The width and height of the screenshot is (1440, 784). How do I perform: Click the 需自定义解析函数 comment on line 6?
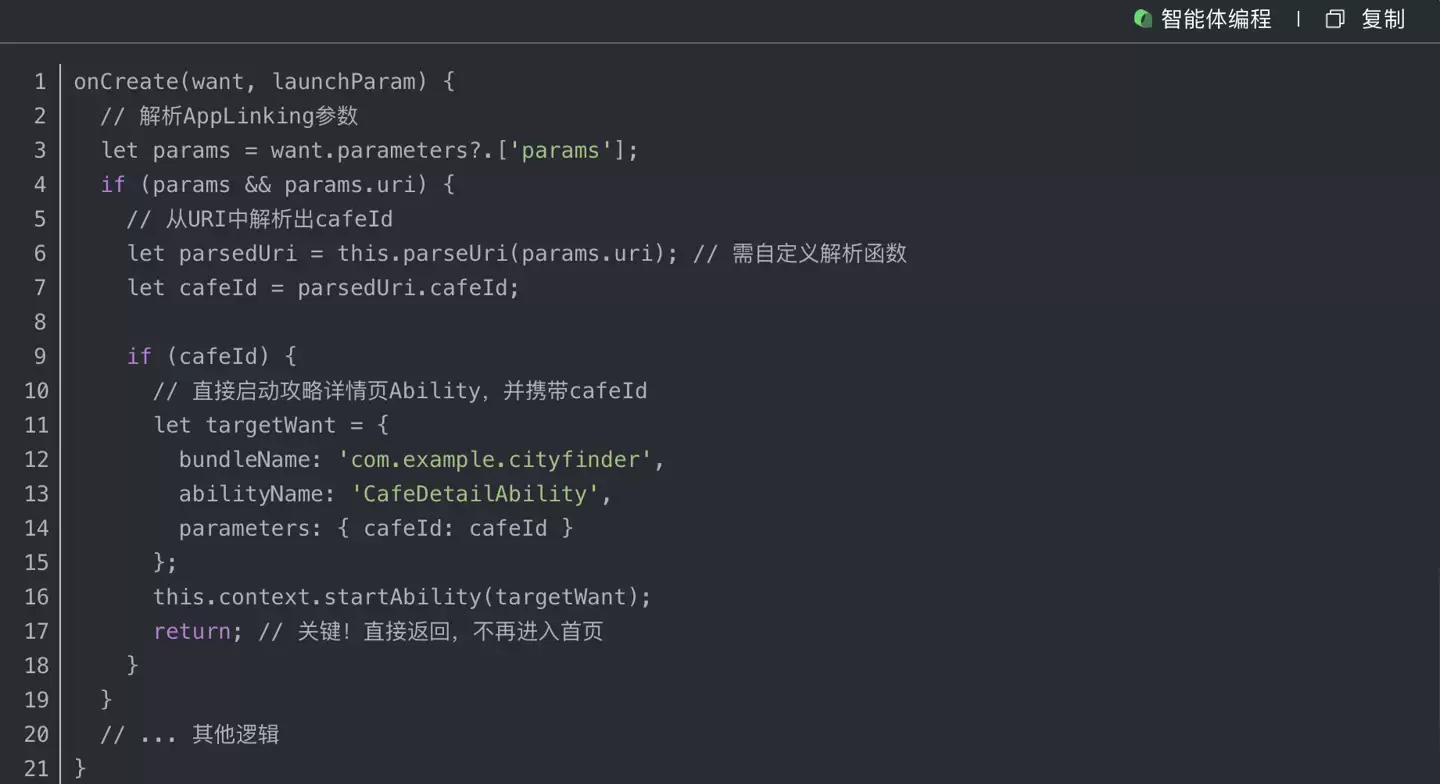[818, 254]
